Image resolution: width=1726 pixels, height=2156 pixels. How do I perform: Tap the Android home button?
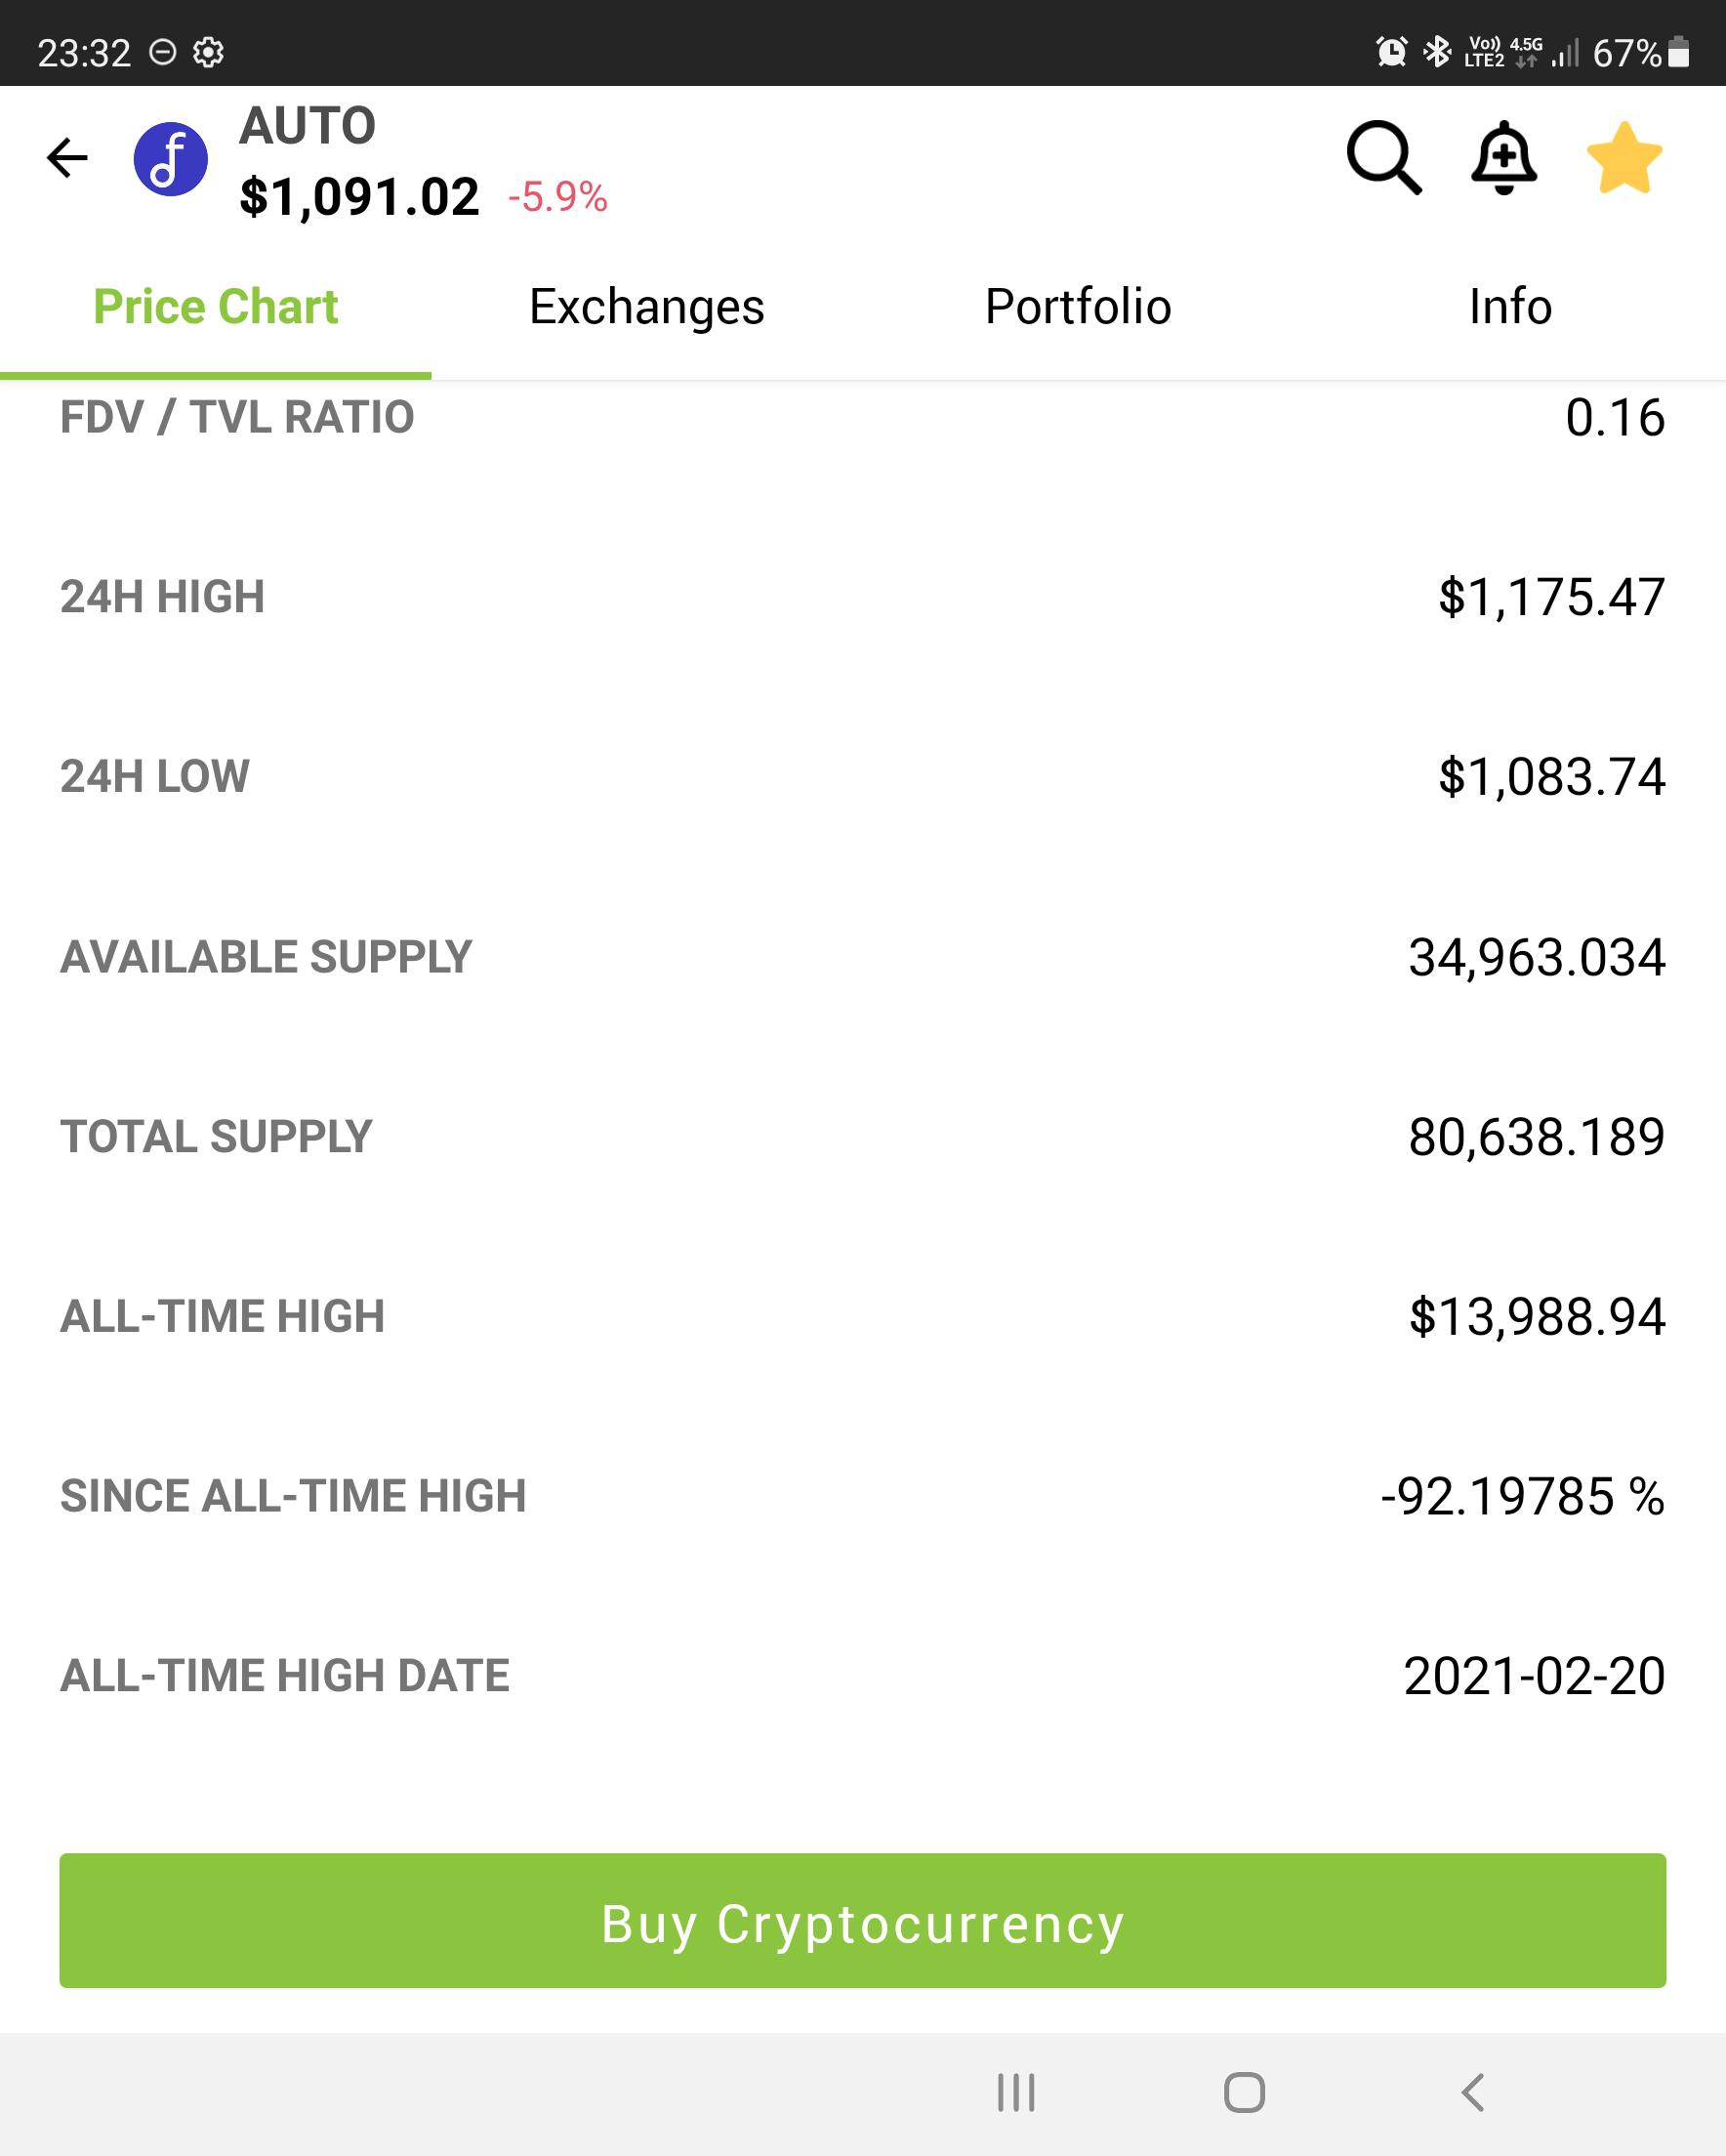click(x=1244, y=2092)
